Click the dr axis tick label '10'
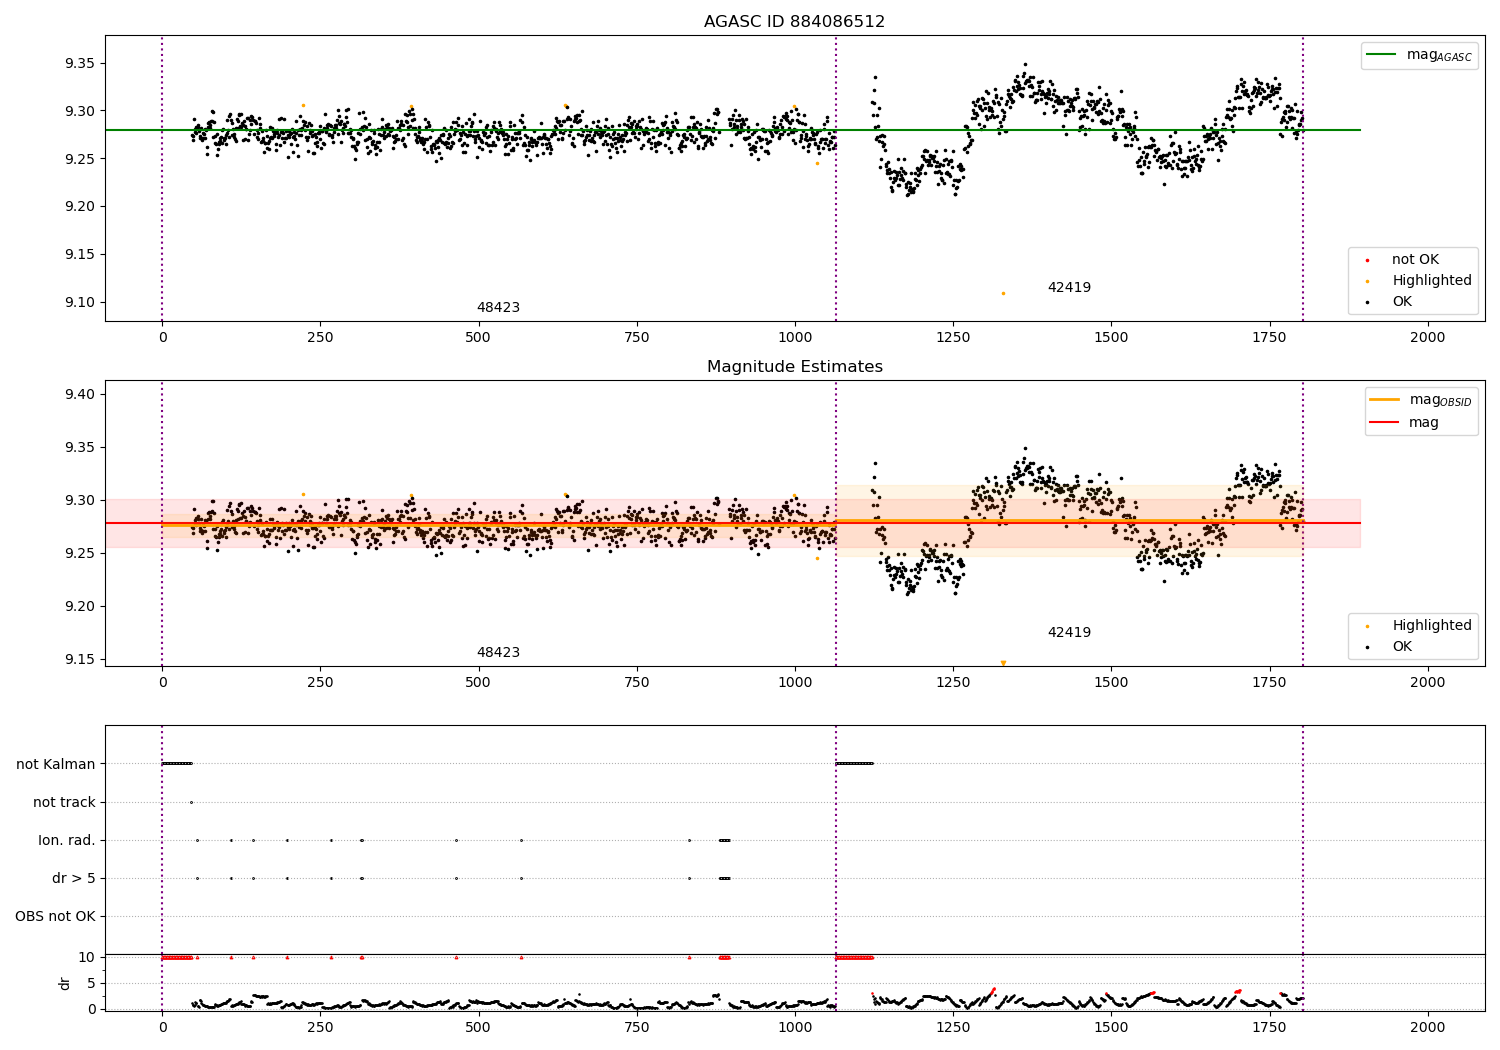The image size is (1500, 1050). pos(87,958)
